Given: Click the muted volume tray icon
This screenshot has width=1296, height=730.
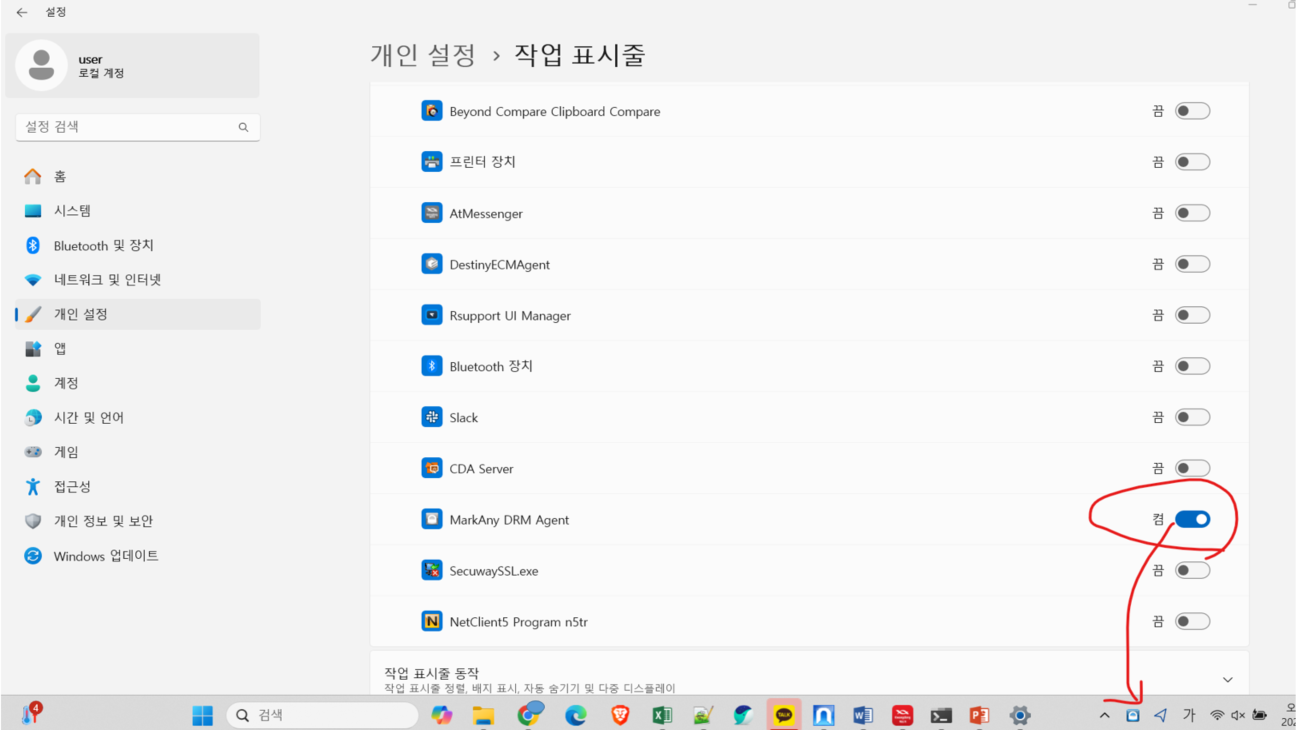Looking at the screenshot, I should [x=1238, y=715].
